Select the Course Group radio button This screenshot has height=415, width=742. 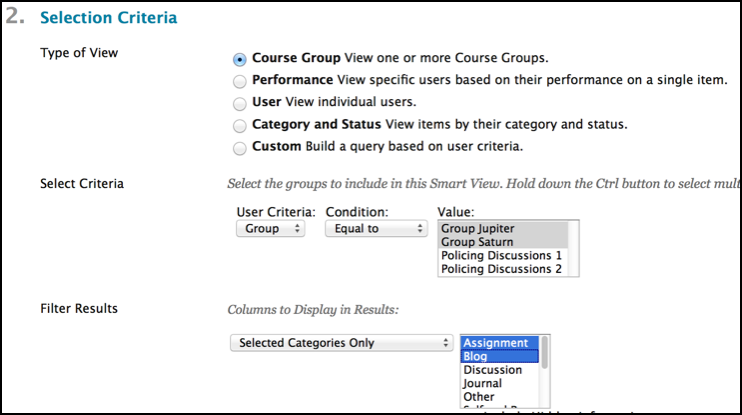(x=239, y=58)
